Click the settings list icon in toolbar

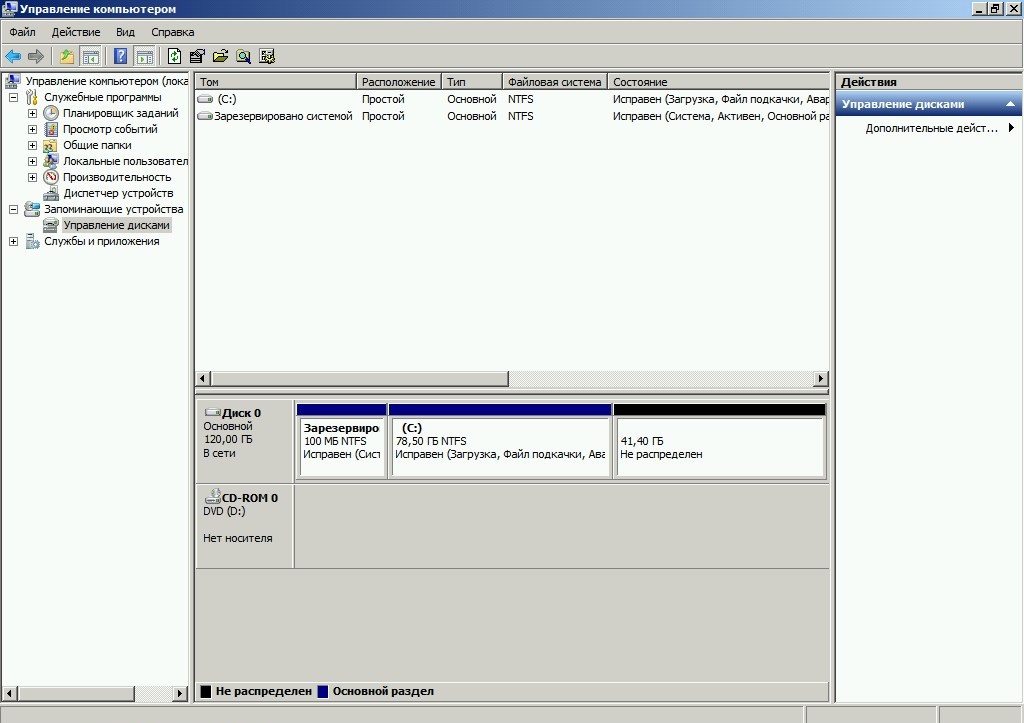[267, 56]
